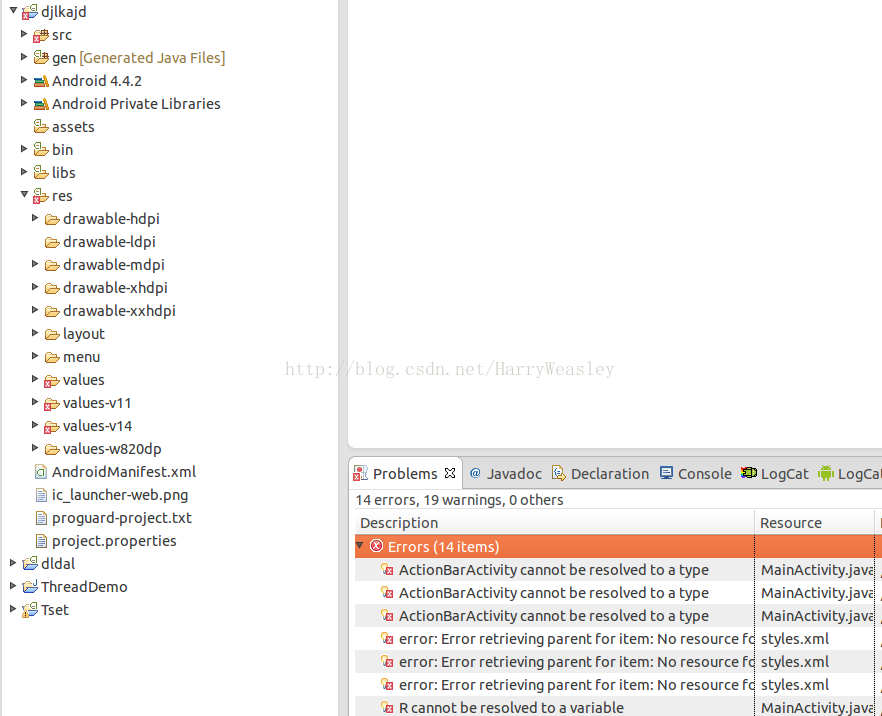Expand the ThreadDemo project

13,586
